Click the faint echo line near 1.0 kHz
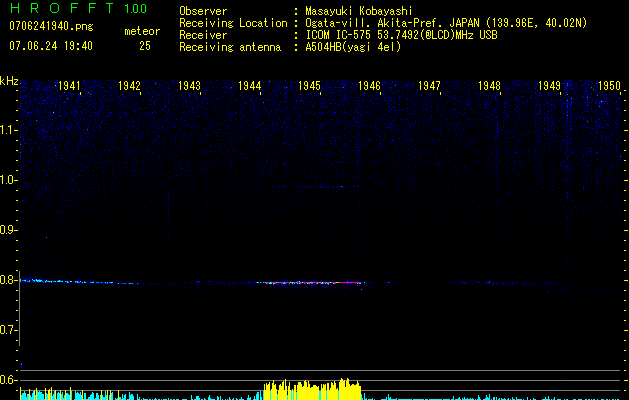Screen dimensions: 629x400 [x=315, y=187]
